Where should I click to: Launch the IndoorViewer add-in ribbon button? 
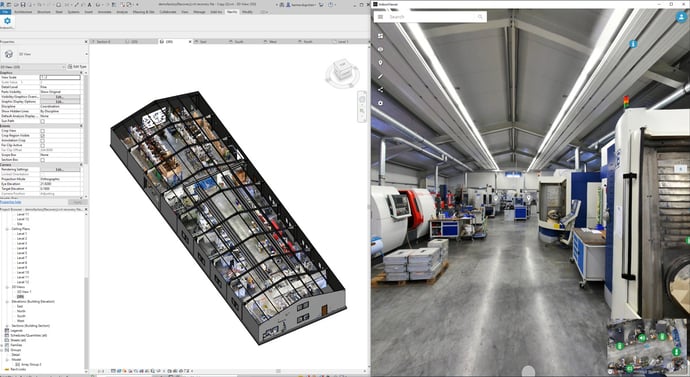click(x=7, y=22)
